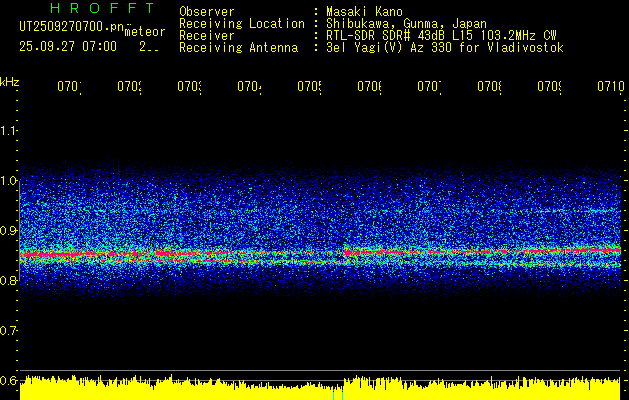This screenshot has height=400, width=629.
Task: Click the 1.1 frequency axis label
Action: [x=8, y=130]
